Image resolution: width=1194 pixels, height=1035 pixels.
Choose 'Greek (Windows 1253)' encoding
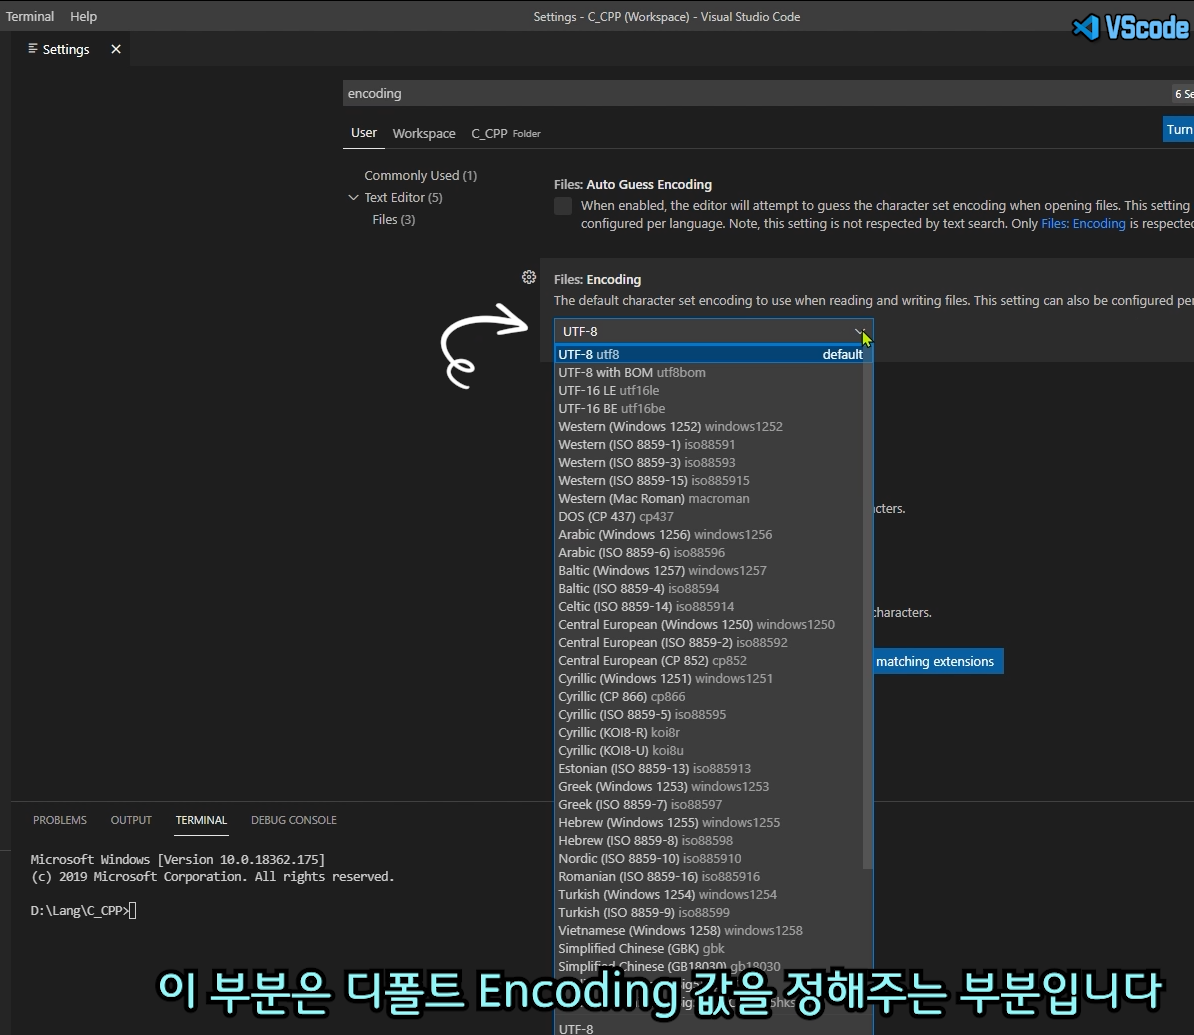pyautogui.click(x=710, y=787)
